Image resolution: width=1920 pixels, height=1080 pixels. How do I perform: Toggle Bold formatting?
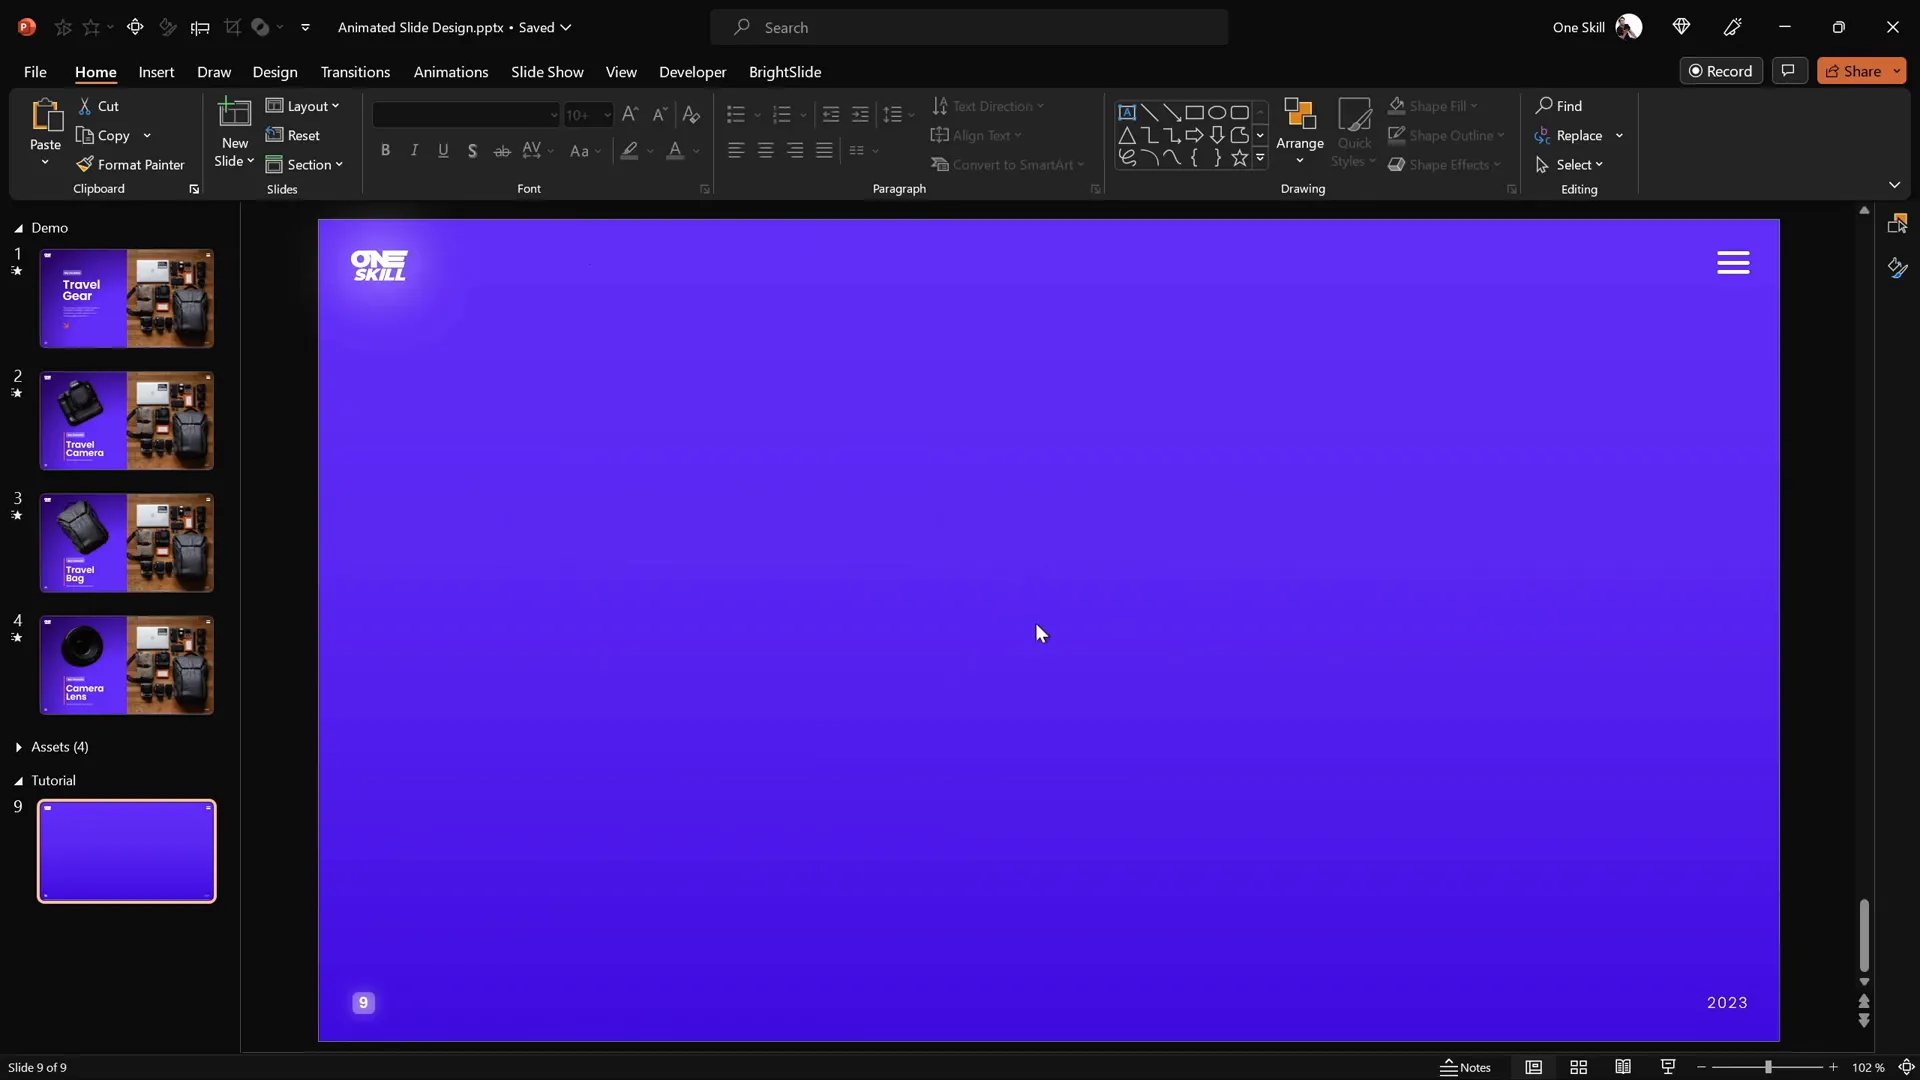click(x=385, y=150)
